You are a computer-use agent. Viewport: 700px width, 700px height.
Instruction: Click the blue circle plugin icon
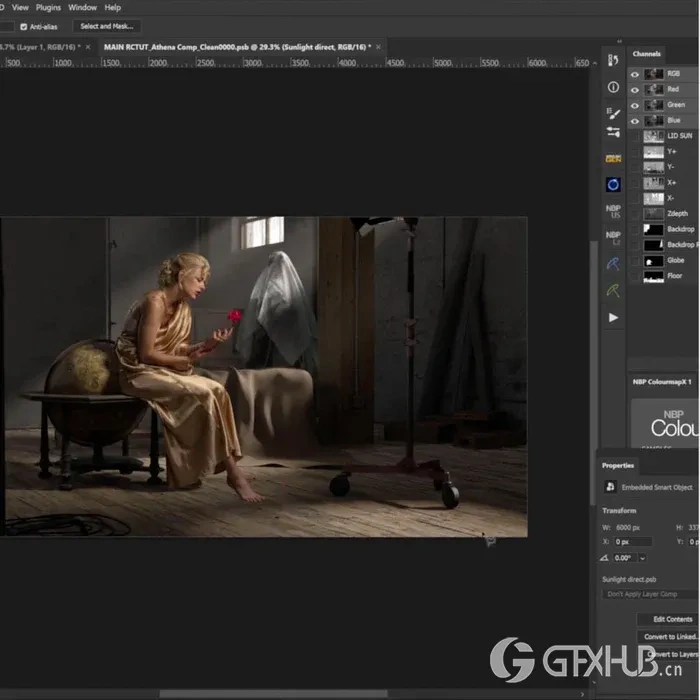tap(613, 184)
